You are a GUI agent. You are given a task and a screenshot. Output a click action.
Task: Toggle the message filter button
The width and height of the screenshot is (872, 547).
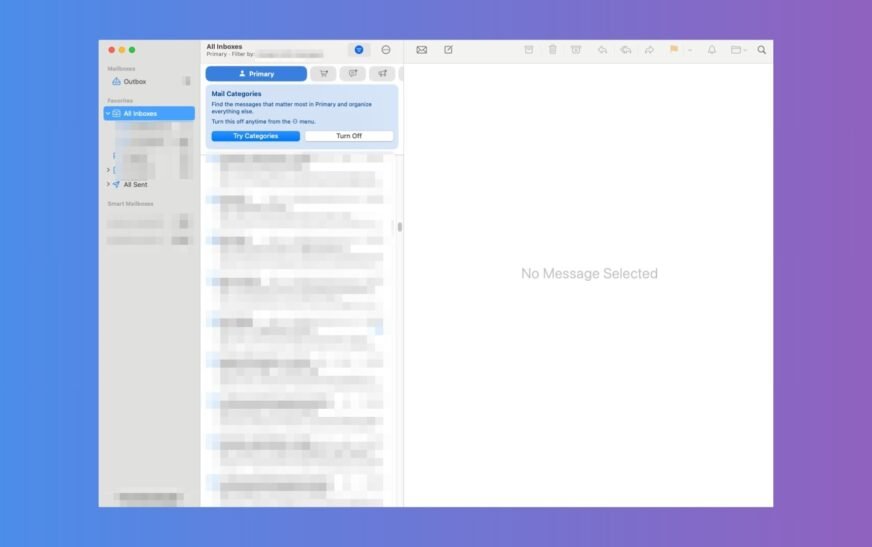point(359,50)
